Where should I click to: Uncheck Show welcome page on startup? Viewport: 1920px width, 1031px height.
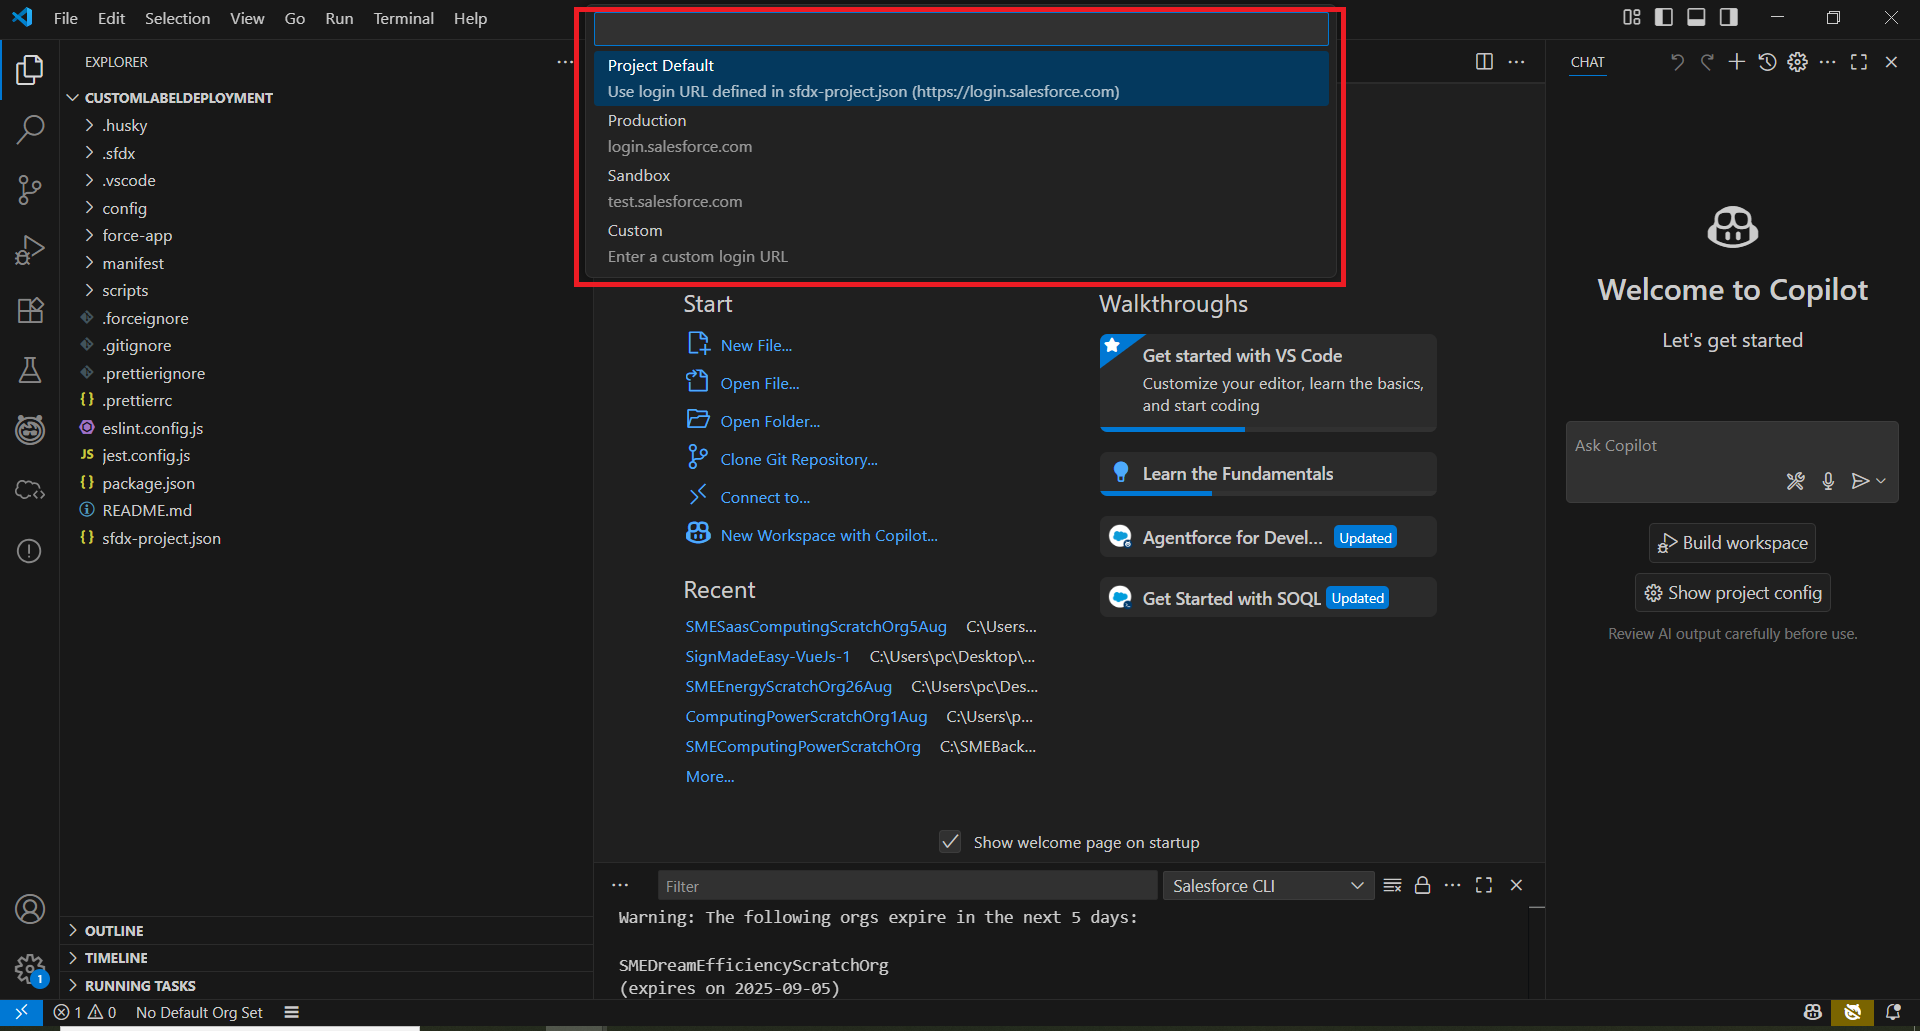tap(950, 842)
